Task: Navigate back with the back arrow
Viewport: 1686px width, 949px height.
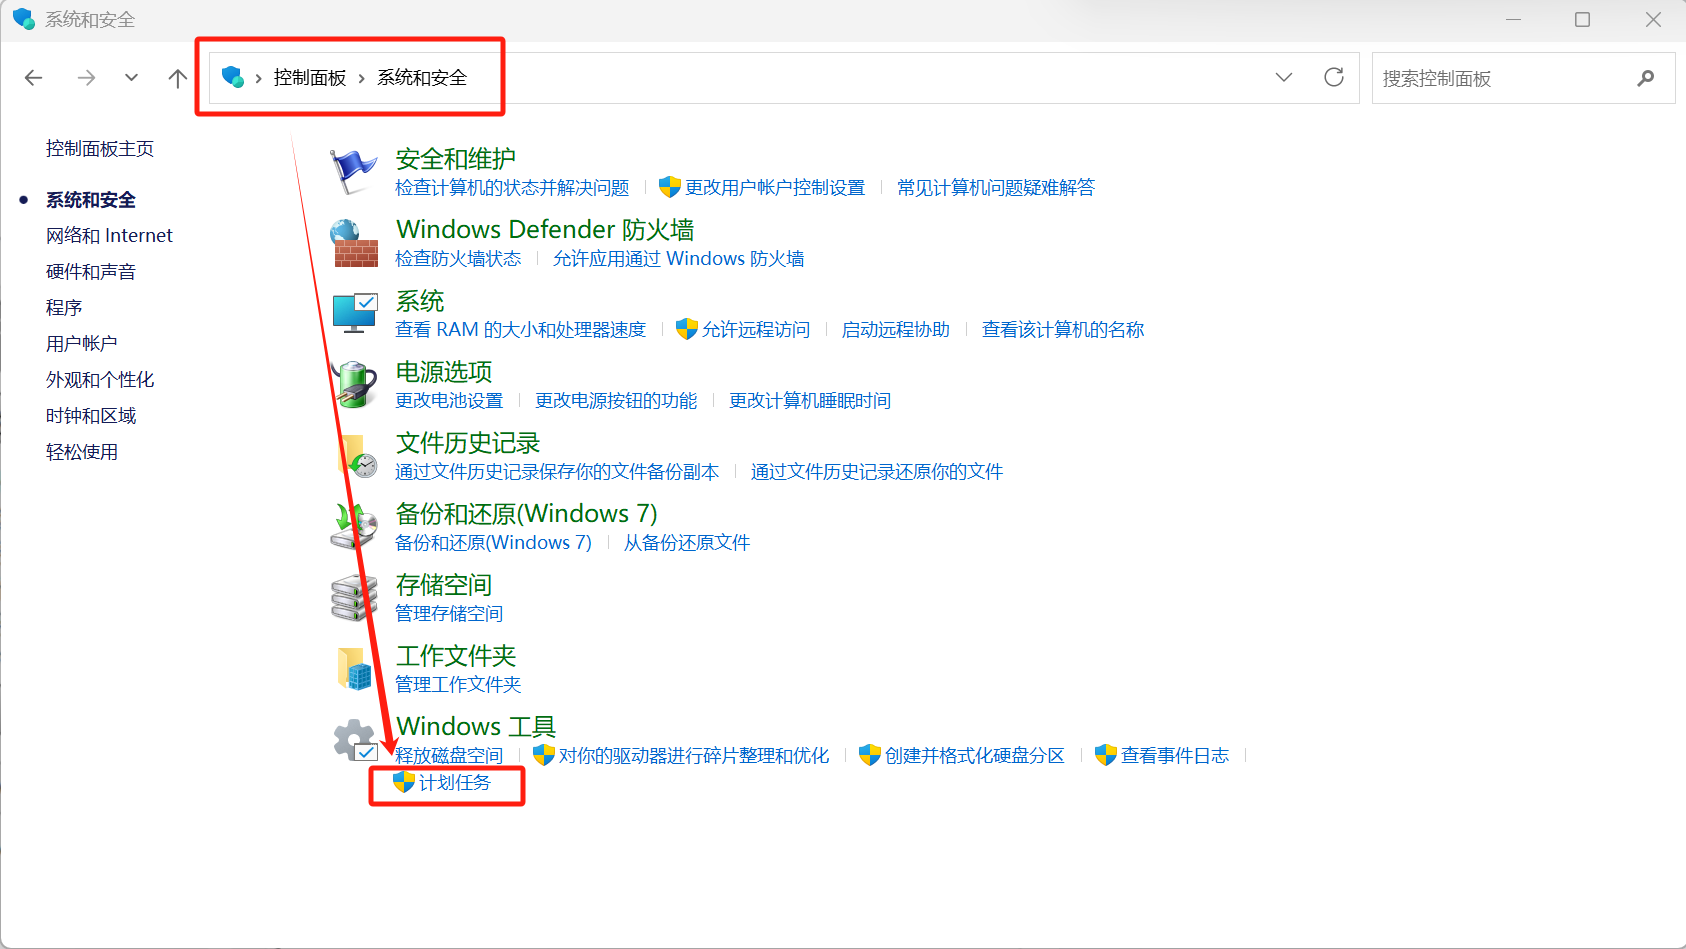Action: (34, 78)
